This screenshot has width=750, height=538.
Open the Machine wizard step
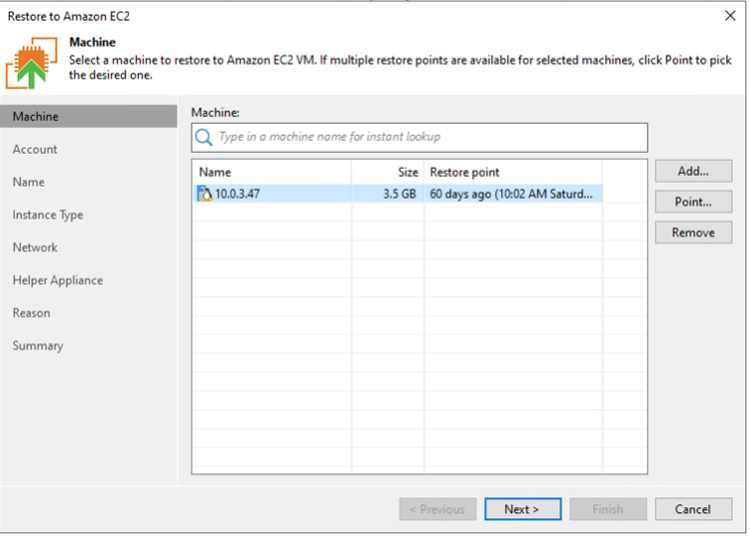[x=88, y=116]
